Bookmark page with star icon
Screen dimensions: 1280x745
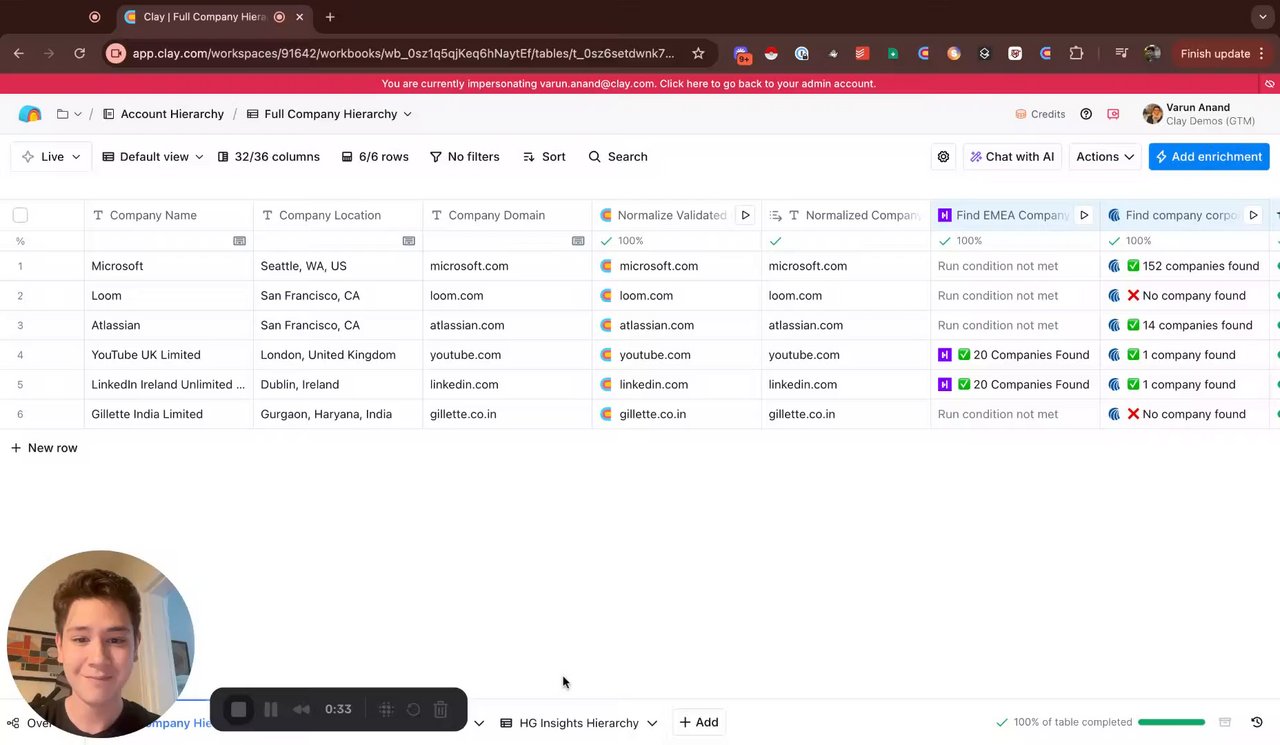(698, 53)
